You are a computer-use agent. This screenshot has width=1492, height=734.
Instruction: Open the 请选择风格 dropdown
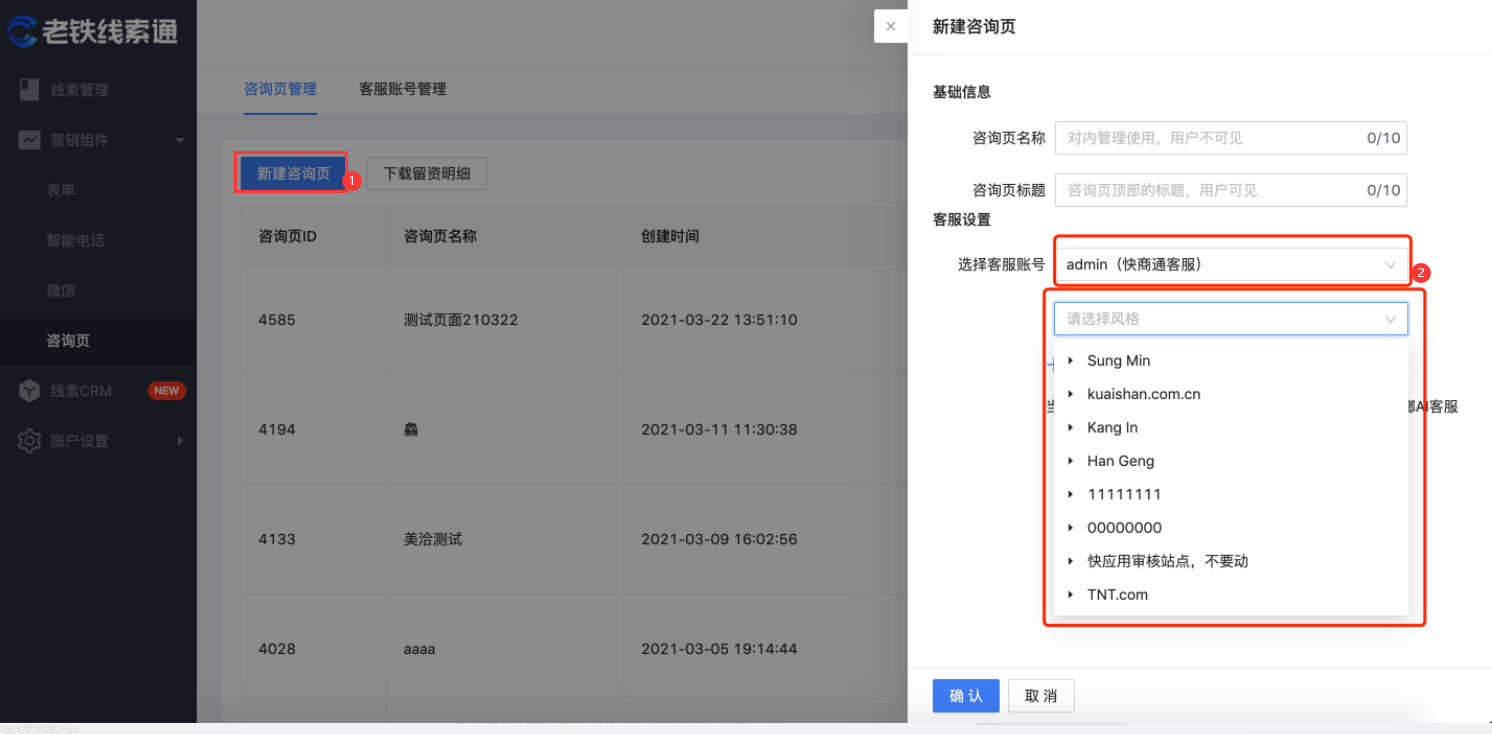1230,319
